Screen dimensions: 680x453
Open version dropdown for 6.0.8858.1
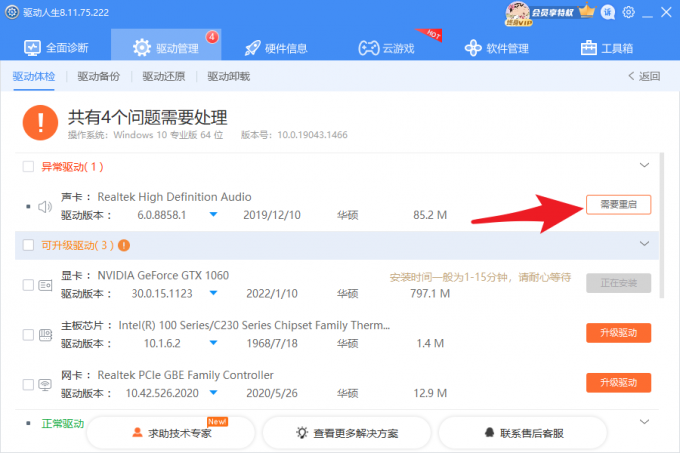coord(213,215)
